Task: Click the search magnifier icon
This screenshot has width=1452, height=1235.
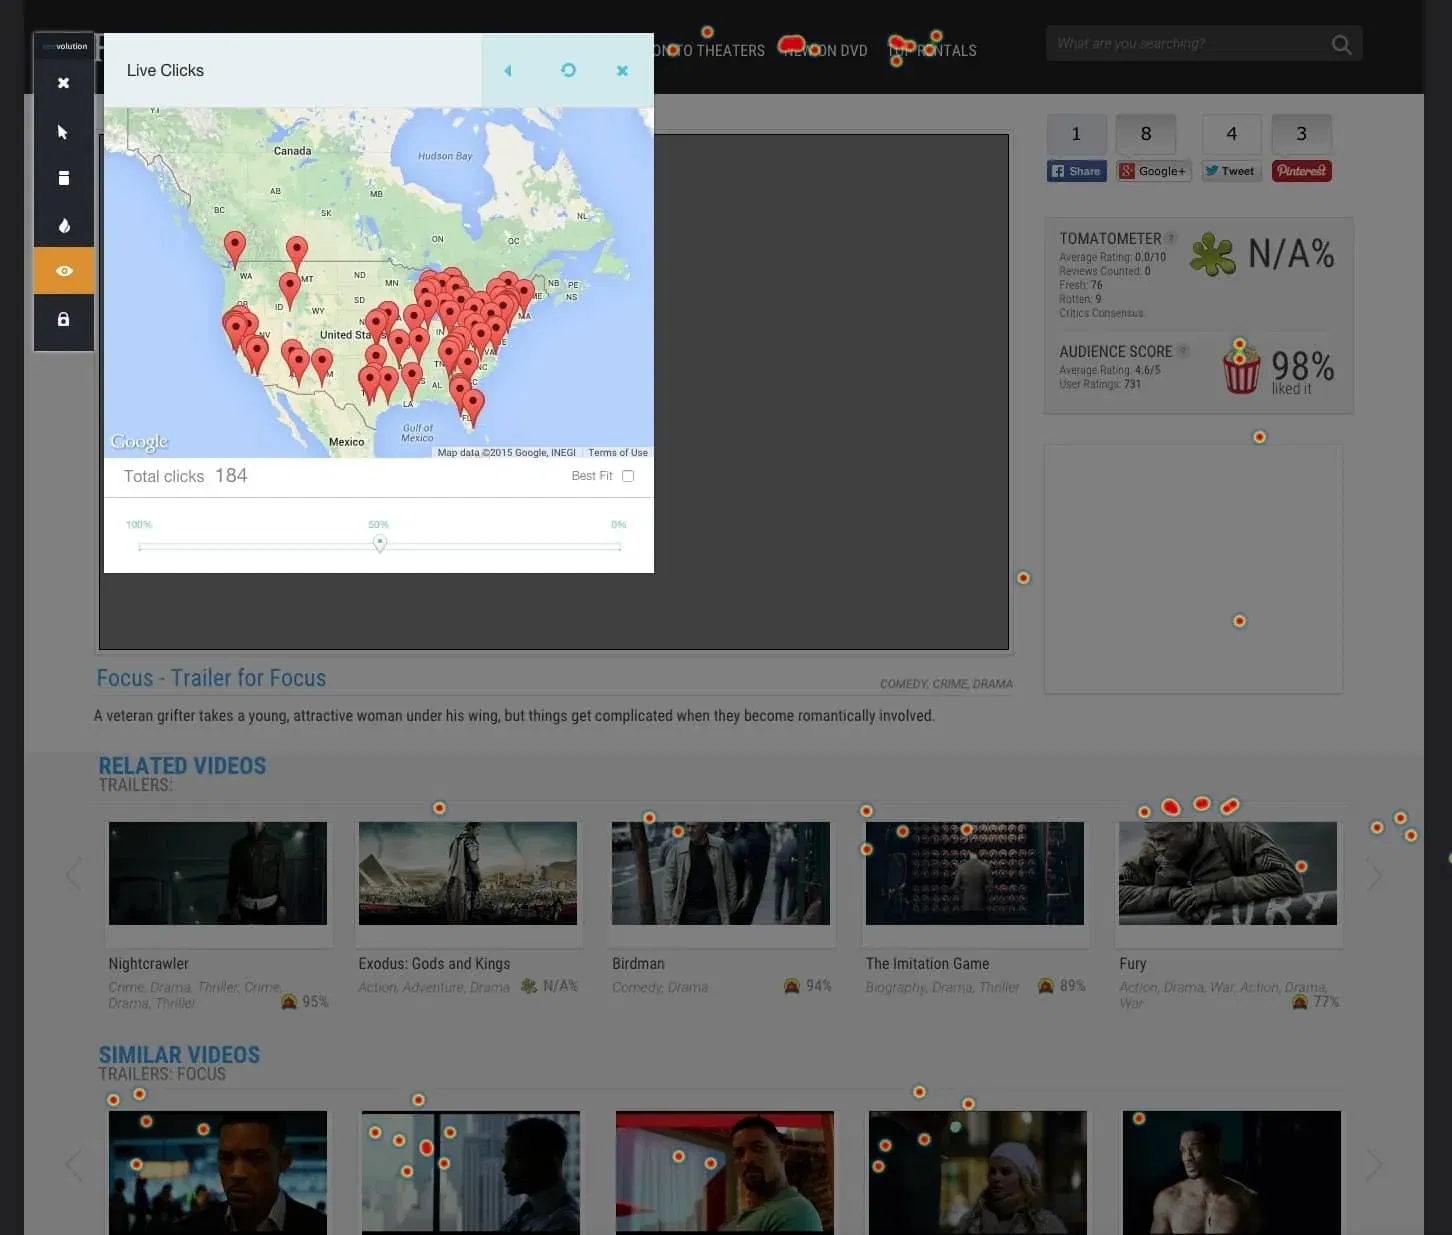Action: coord(1341,44)
